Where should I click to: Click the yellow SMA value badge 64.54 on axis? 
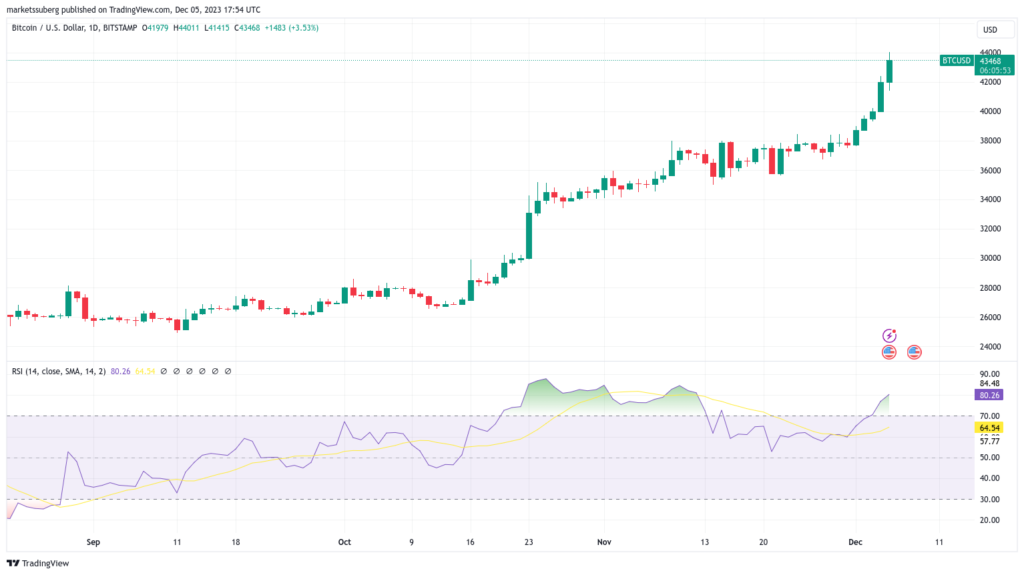[989, 428]
